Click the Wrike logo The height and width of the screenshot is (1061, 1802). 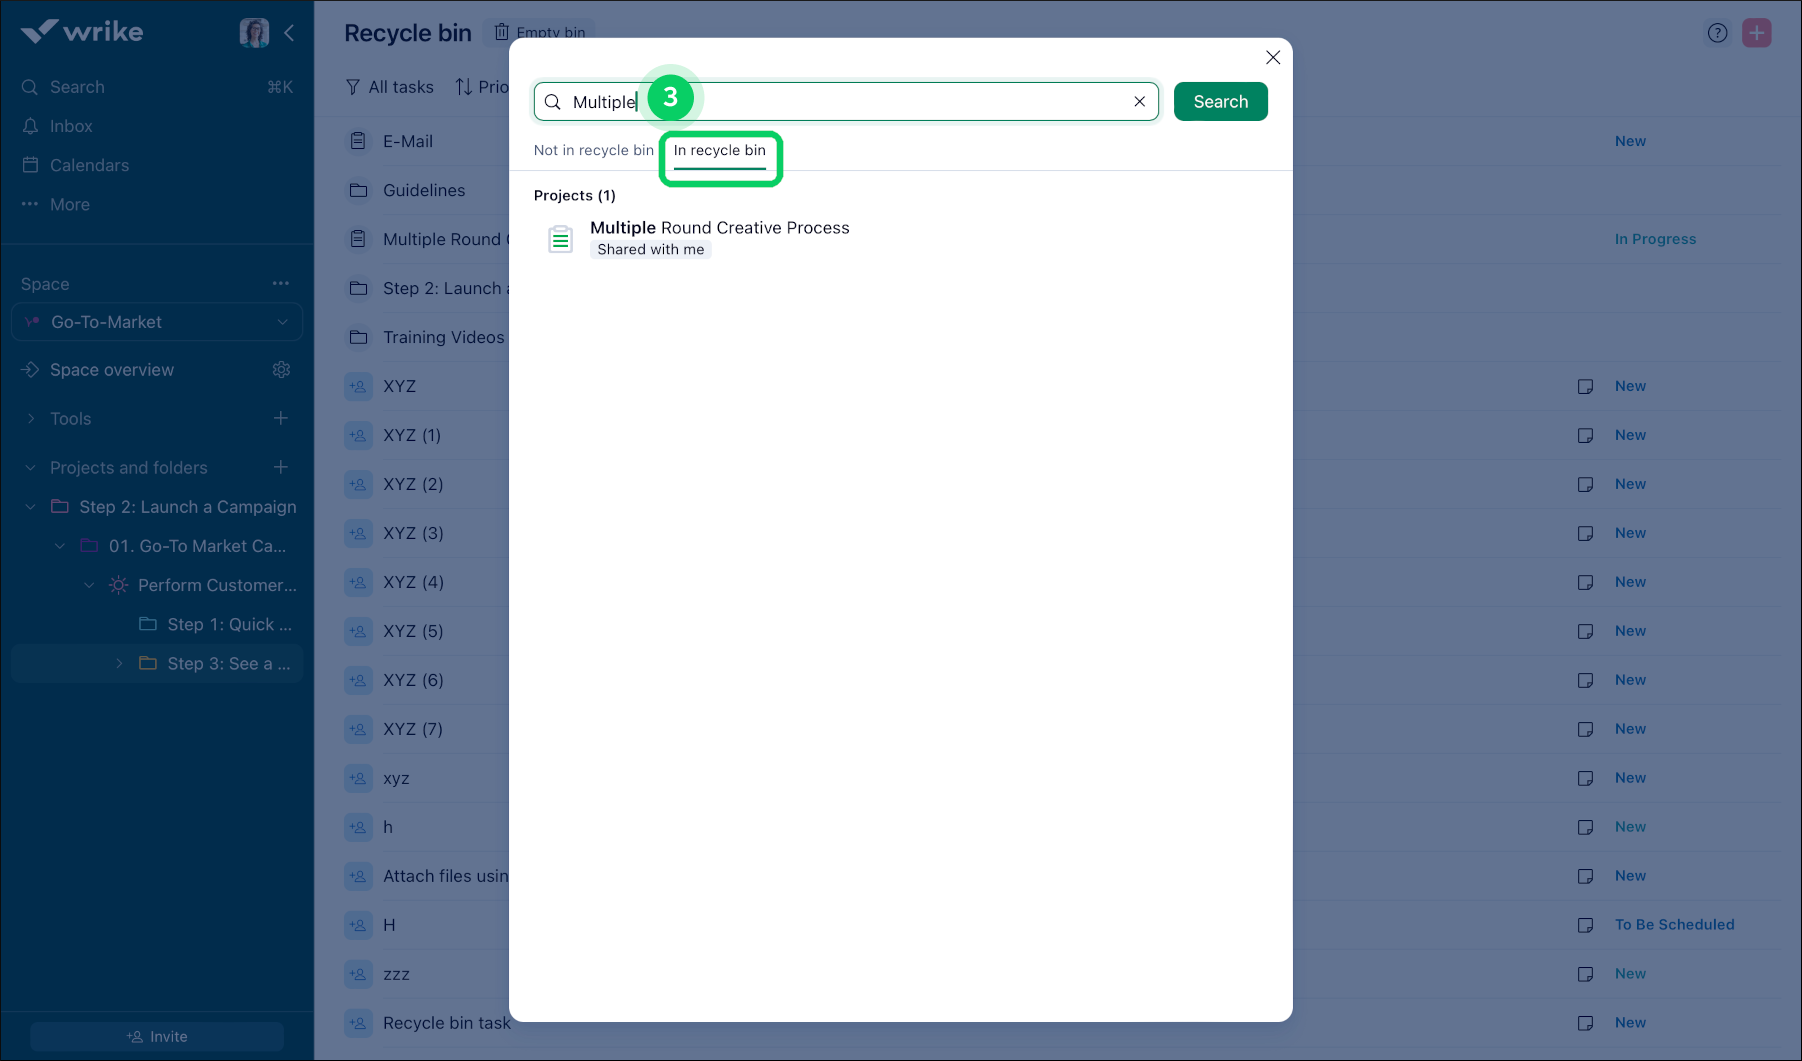tap(82, 31)
